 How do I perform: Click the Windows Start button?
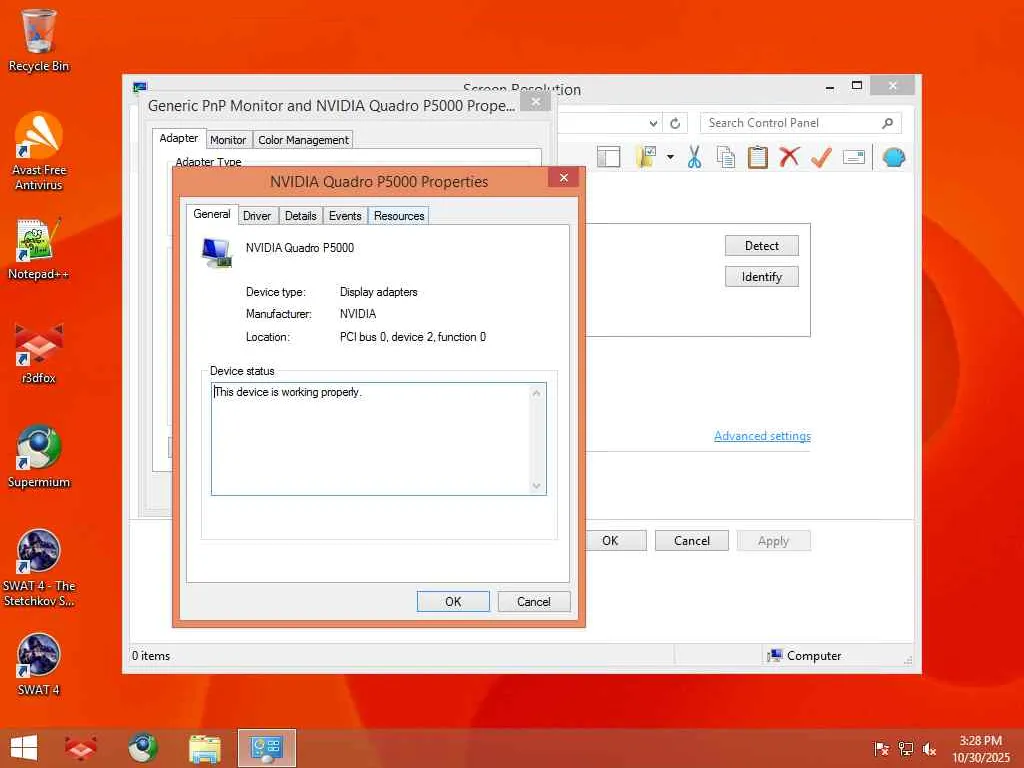24,748
